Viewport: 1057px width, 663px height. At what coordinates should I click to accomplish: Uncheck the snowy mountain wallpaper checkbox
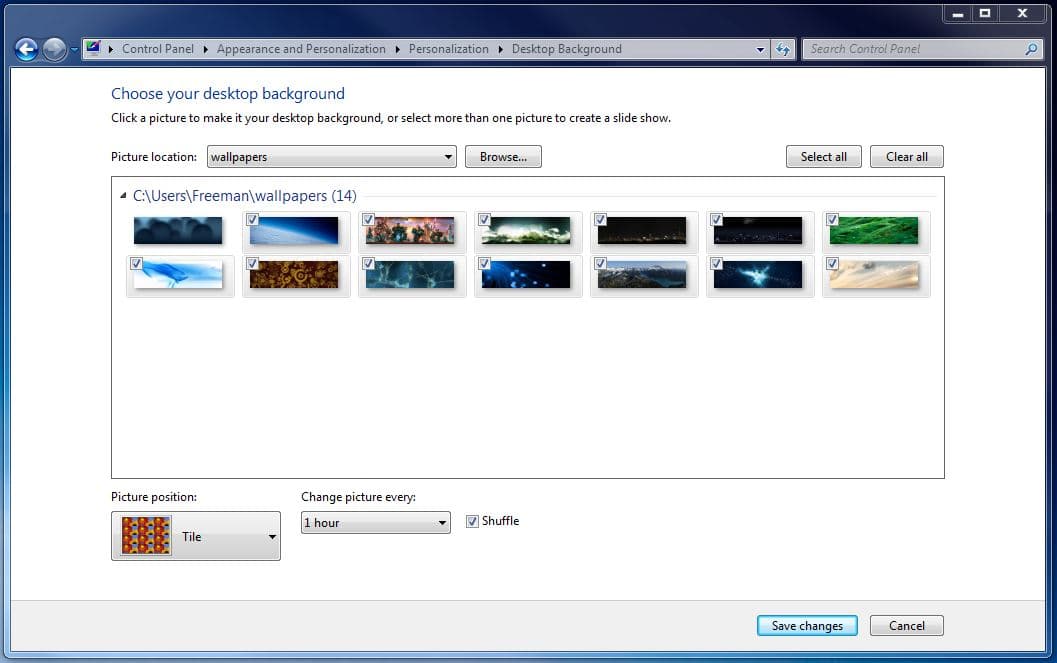click(x=600, y=263)
